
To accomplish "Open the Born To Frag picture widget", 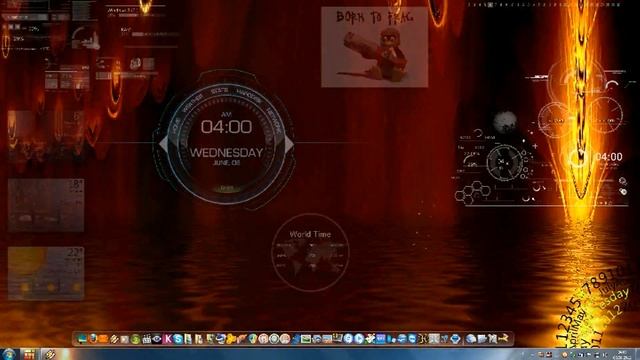I will [374, 47].
